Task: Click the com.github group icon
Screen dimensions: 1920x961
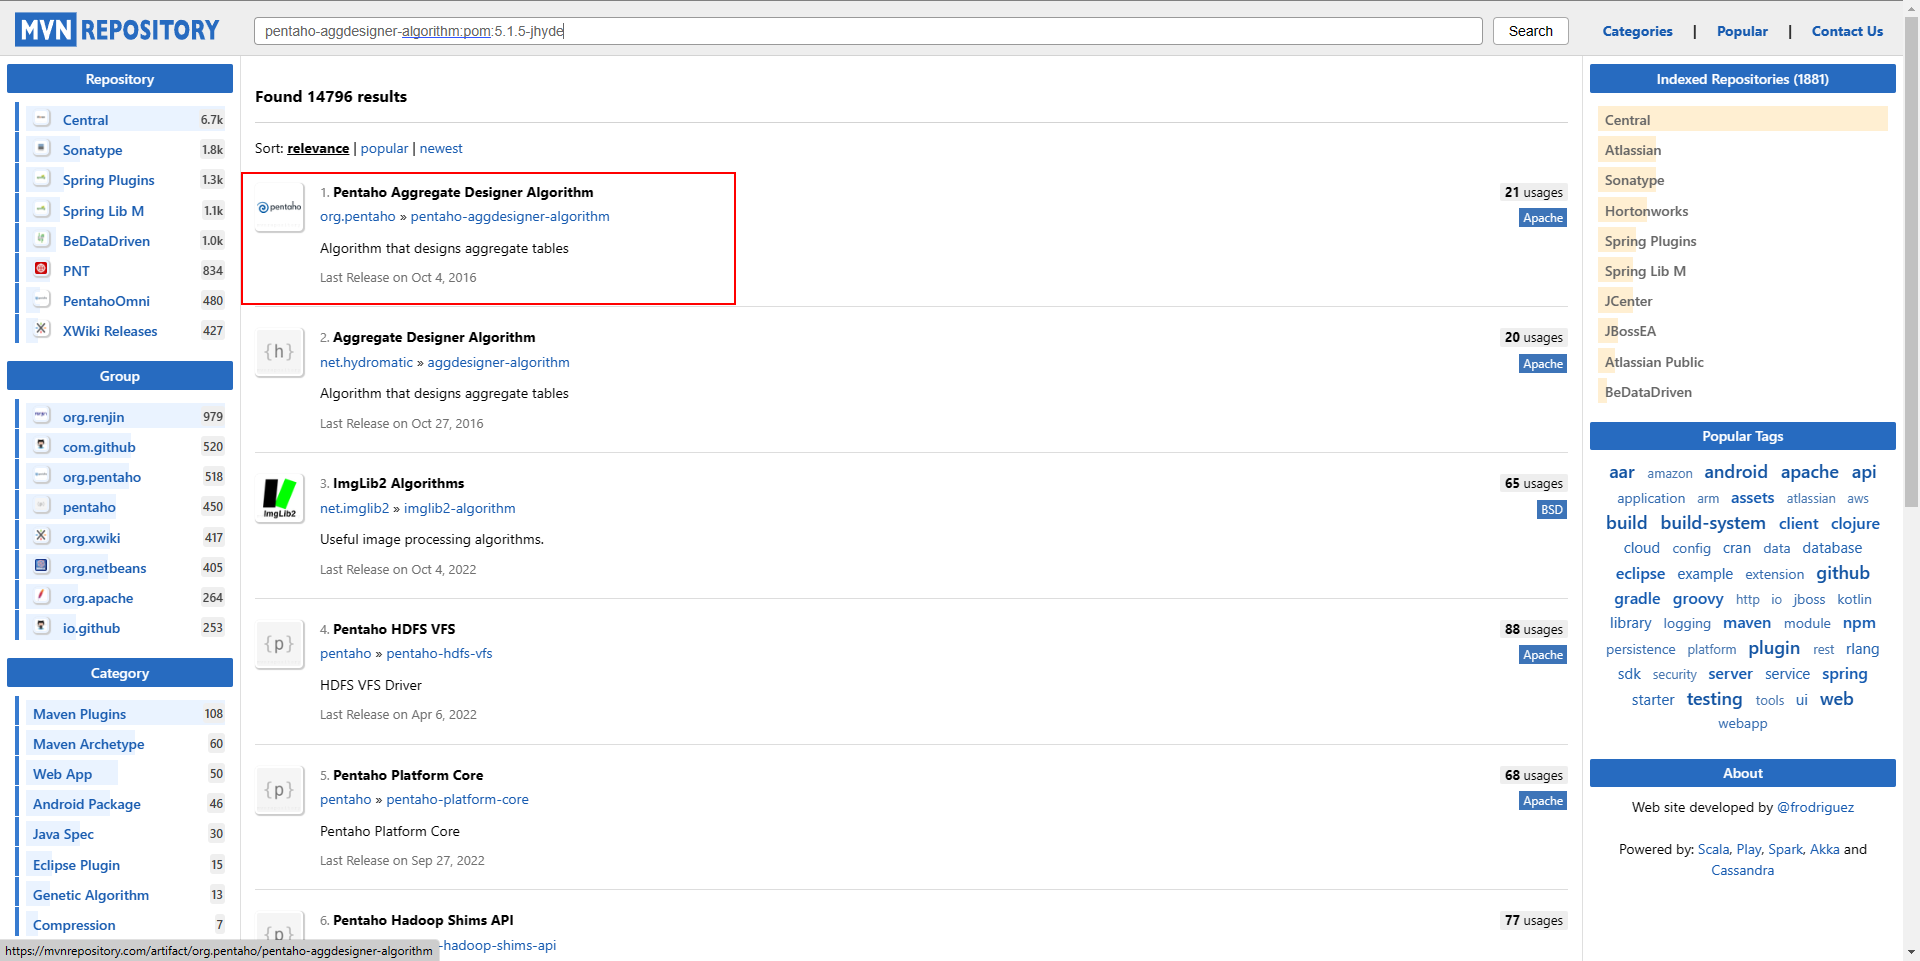Action: (42, 445)
